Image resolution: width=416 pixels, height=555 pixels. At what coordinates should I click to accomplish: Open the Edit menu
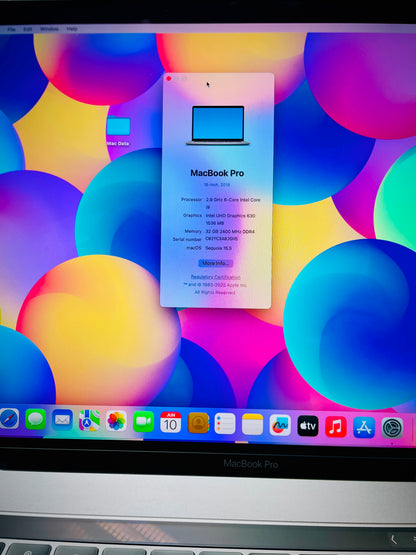coord(28,29)
